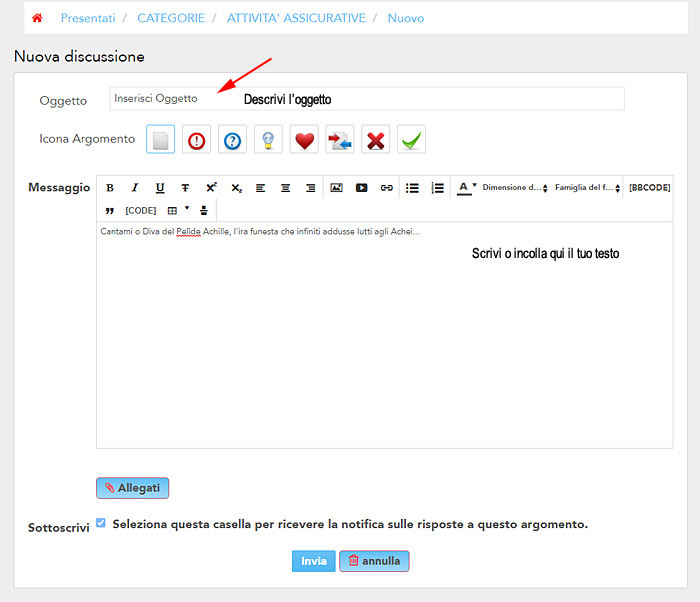Apply italic formatting to the message

(135, 188)
